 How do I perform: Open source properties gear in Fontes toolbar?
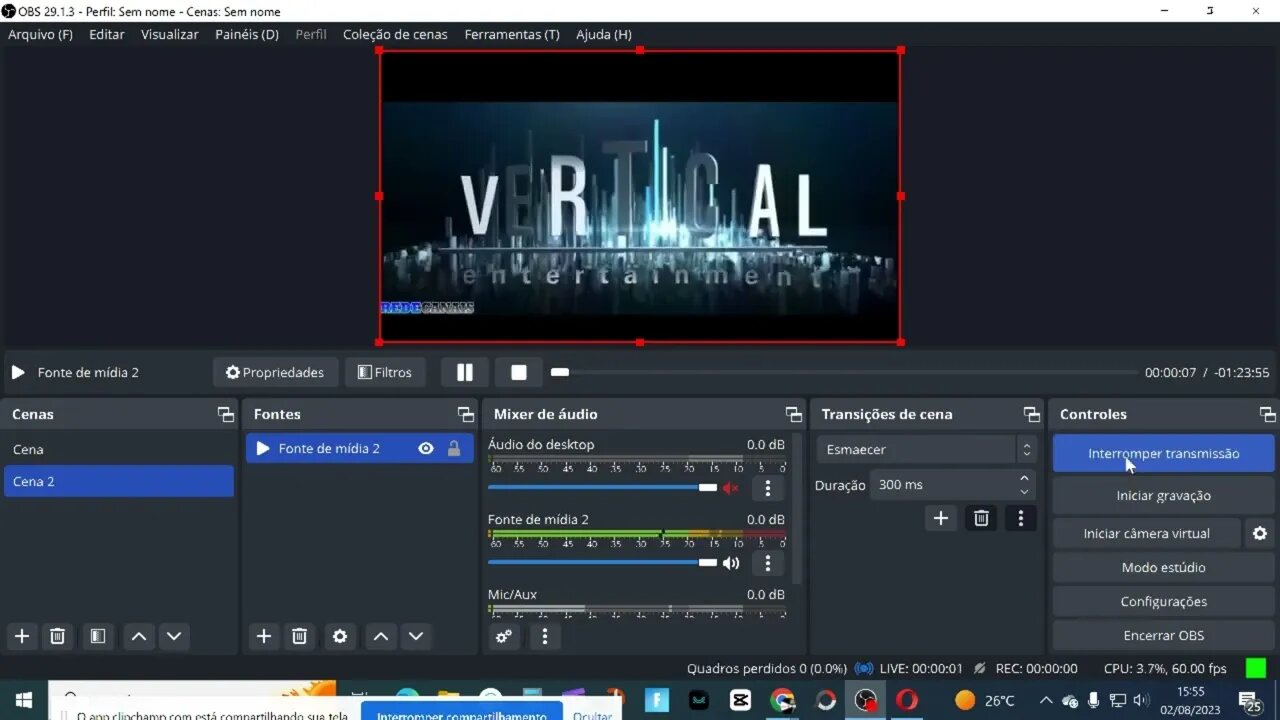[340, 636]
